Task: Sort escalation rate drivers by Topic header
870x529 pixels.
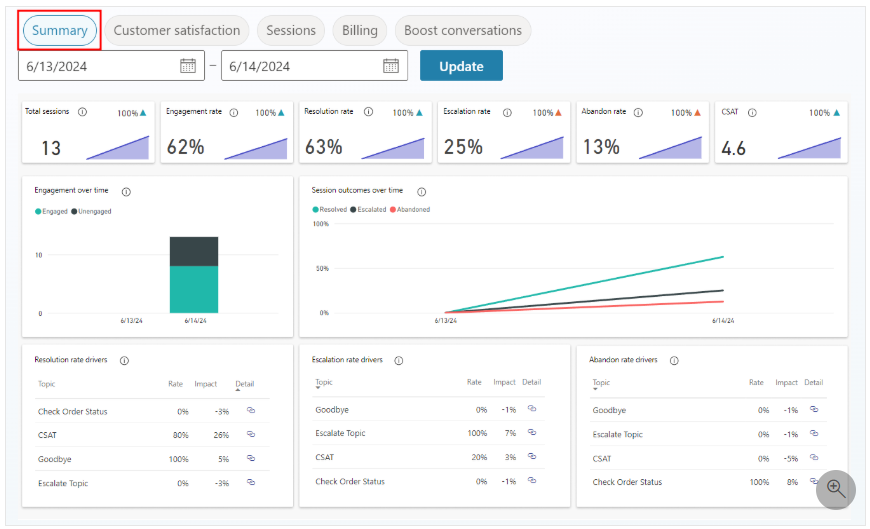Action: click(323, 382)
